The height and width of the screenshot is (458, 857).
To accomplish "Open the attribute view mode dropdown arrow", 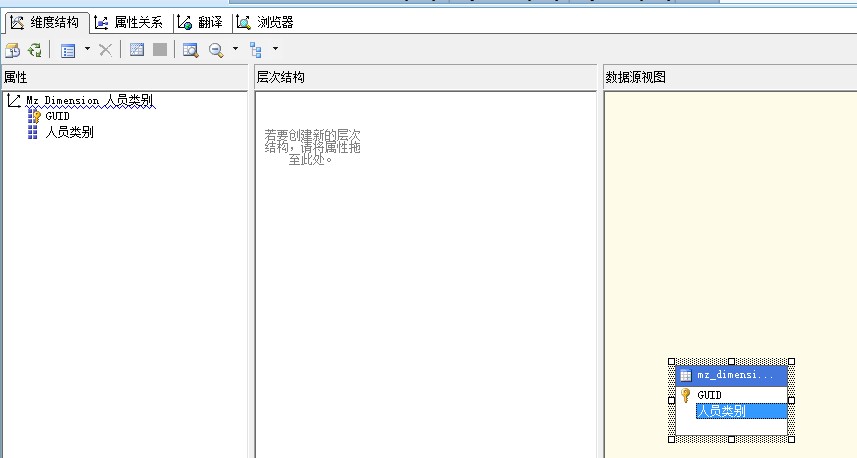I will click(87, 49).
